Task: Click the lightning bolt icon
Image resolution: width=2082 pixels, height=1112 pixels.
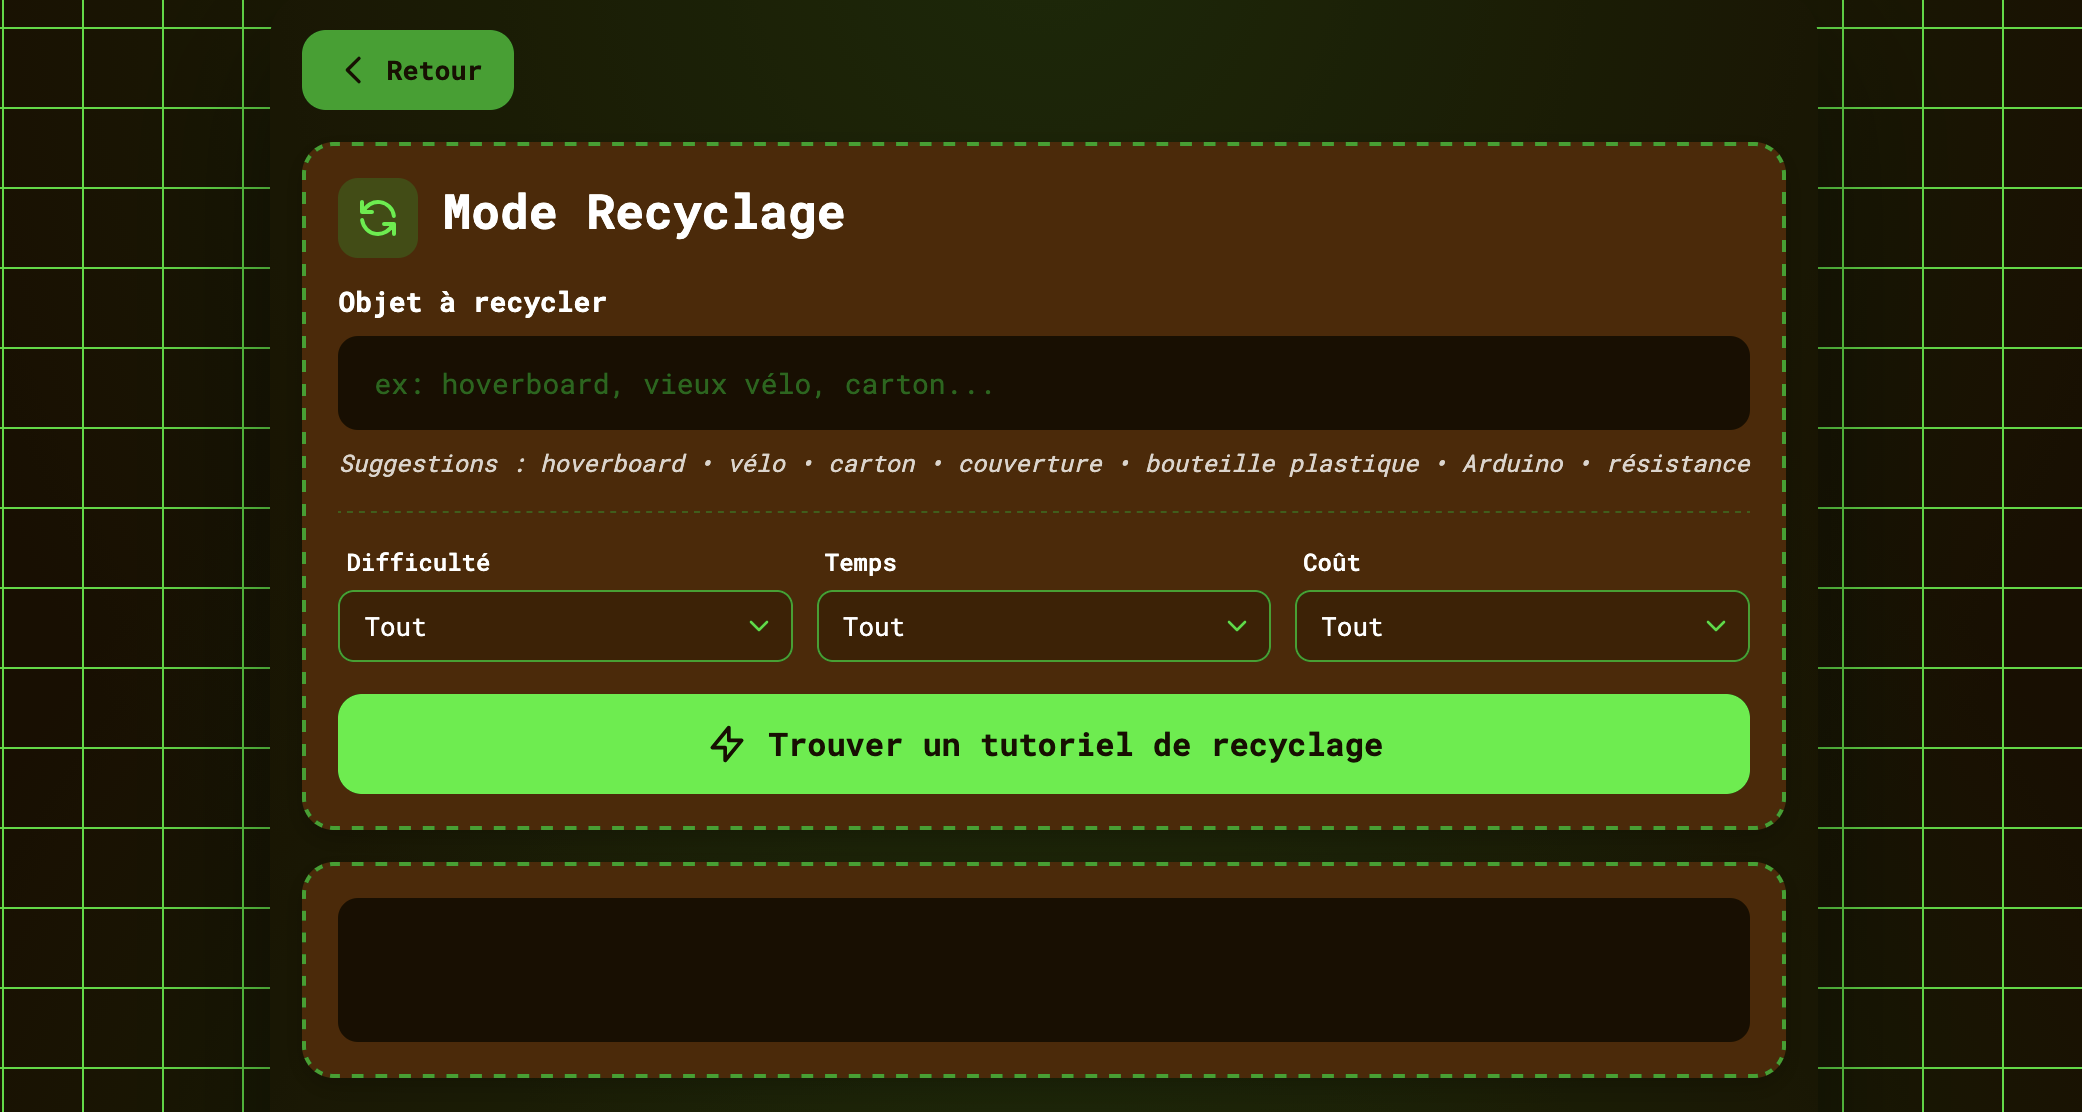Action: pyautogui.click(x=727, y=744)
